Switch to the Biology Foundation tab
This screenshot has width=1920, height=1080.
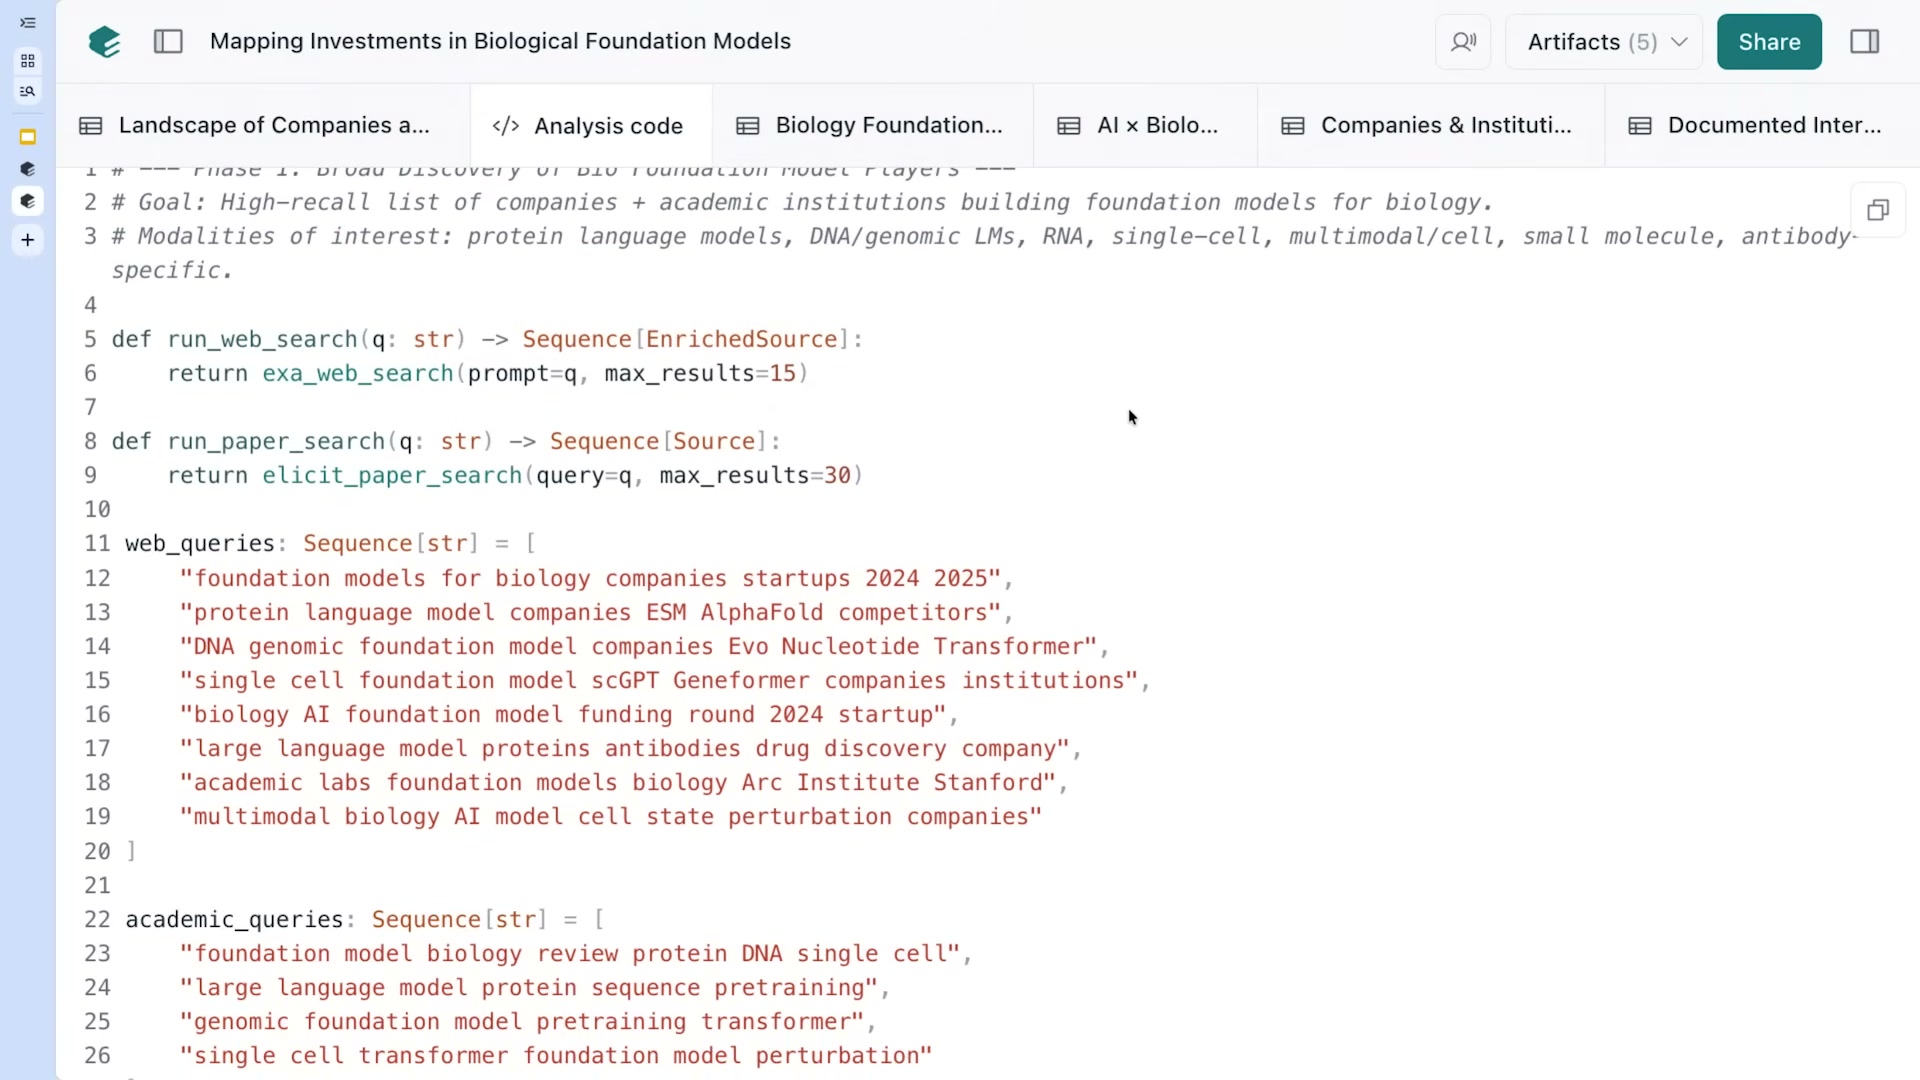872,126
